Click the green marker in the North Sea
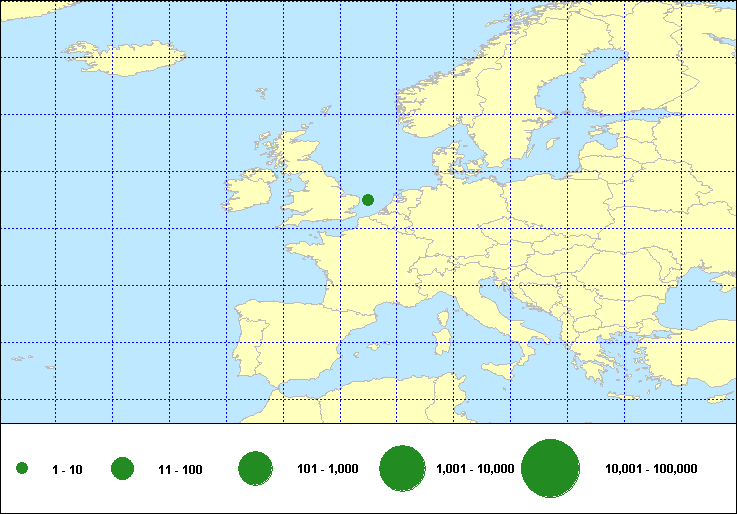 [x=367, y=200]
